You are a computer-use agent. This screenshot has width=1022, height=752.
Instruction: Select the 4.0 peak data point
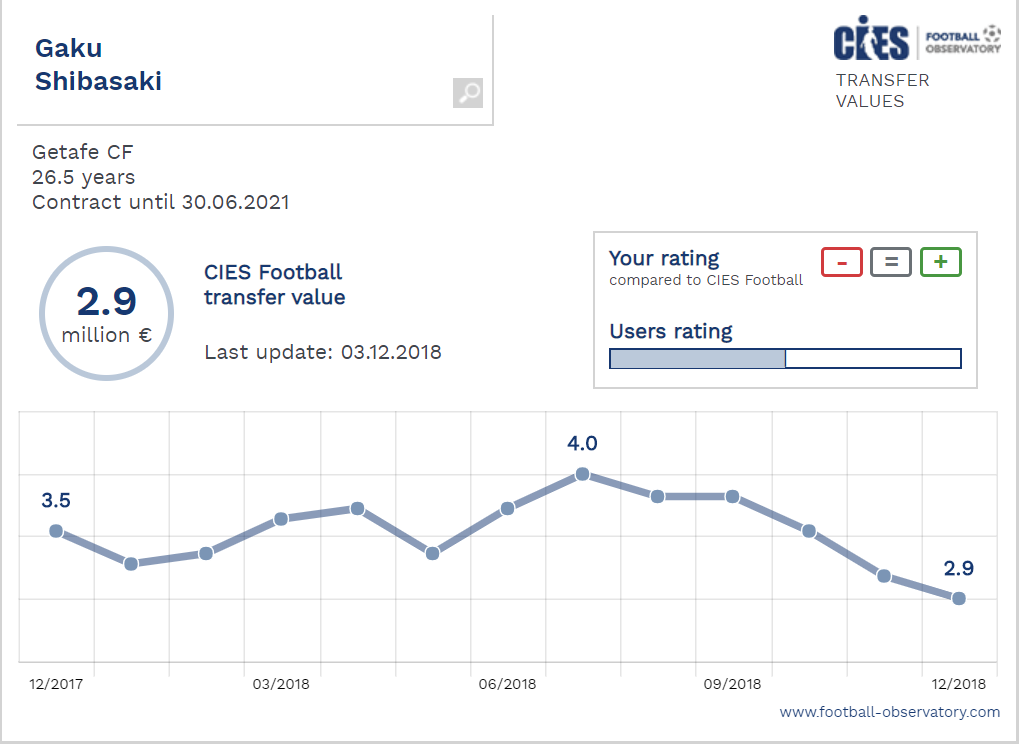[583, 474]
